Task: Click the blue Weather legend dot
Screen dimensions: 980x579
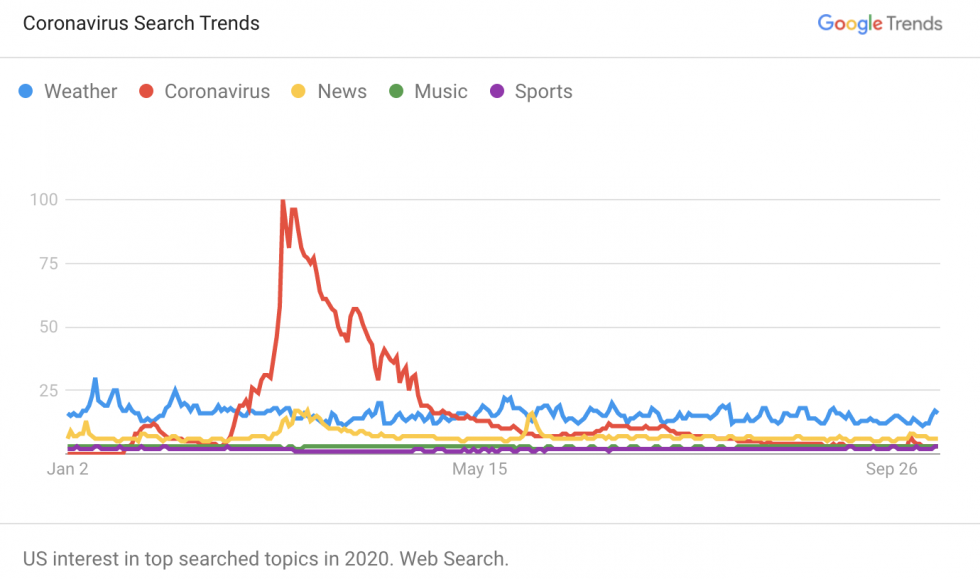Action: [26, 92]
